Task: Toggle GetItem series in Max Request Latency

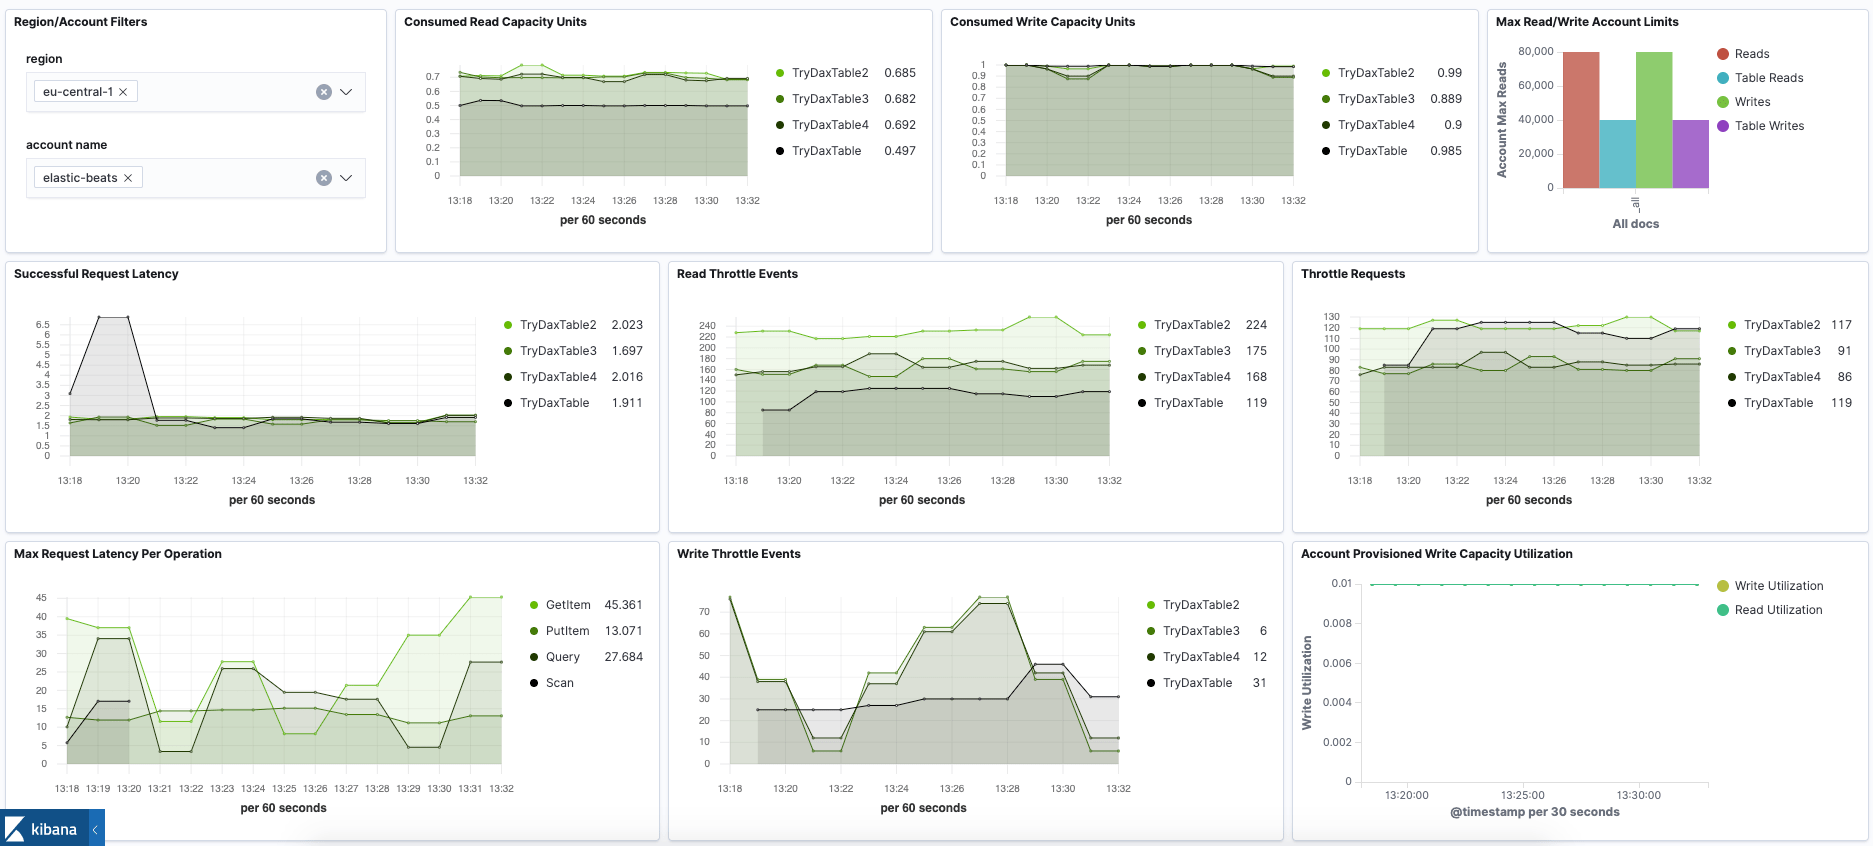Action: pos(567,605)
